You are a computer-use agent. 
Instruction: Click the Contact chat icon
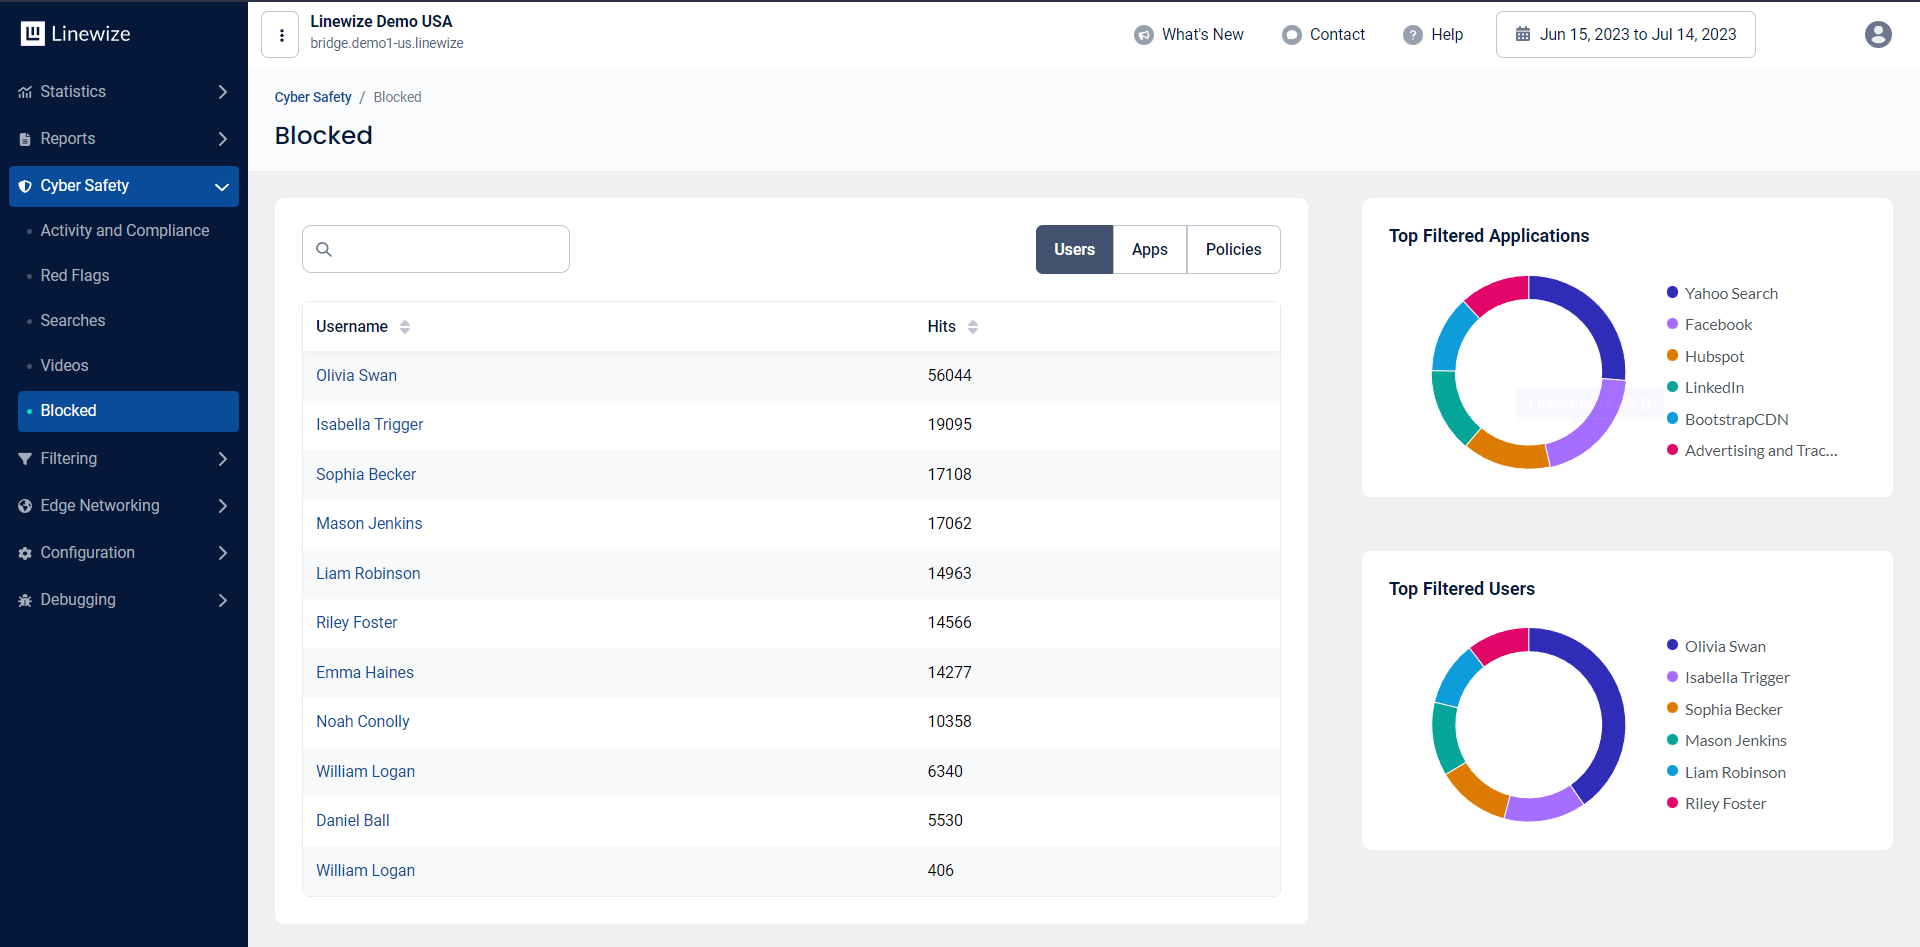[1291, 35]
